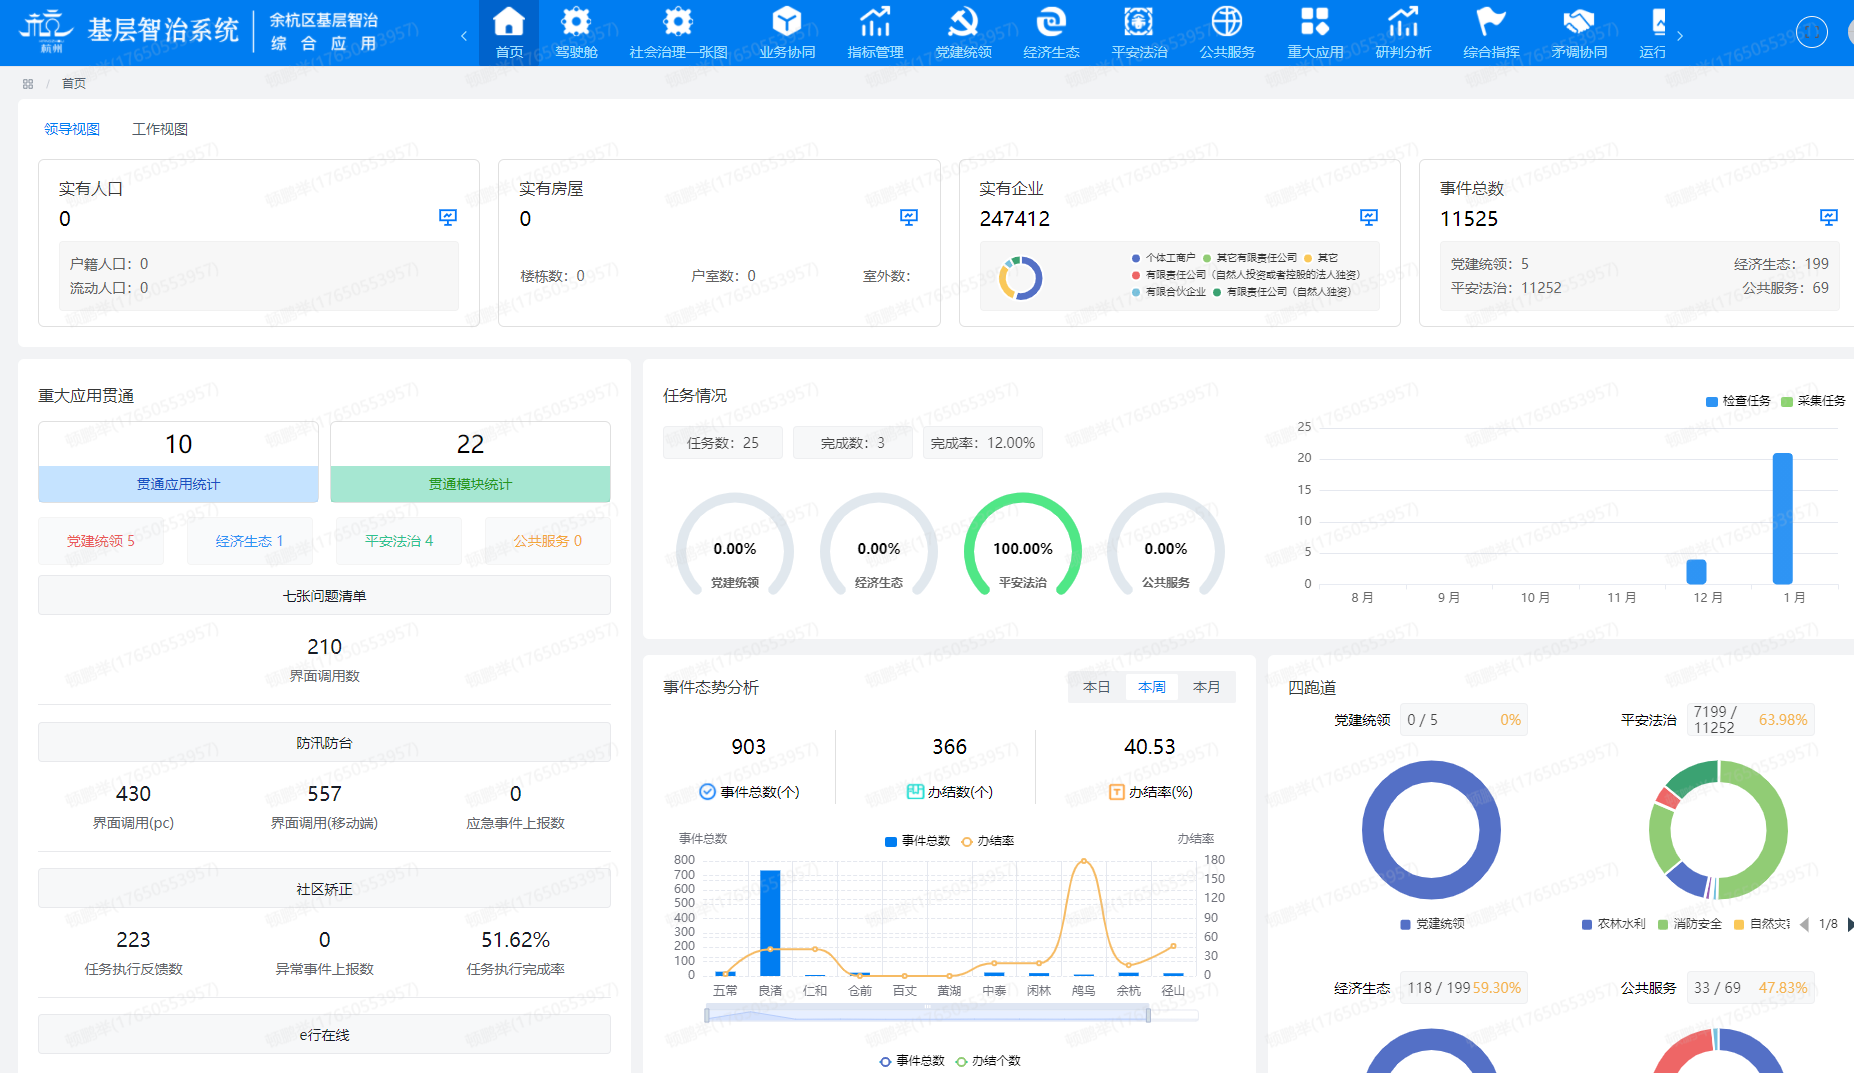Open the 公共服务 globe icon
Viewport: 1854px width, 1073px height.
(x=1227, y=21)
